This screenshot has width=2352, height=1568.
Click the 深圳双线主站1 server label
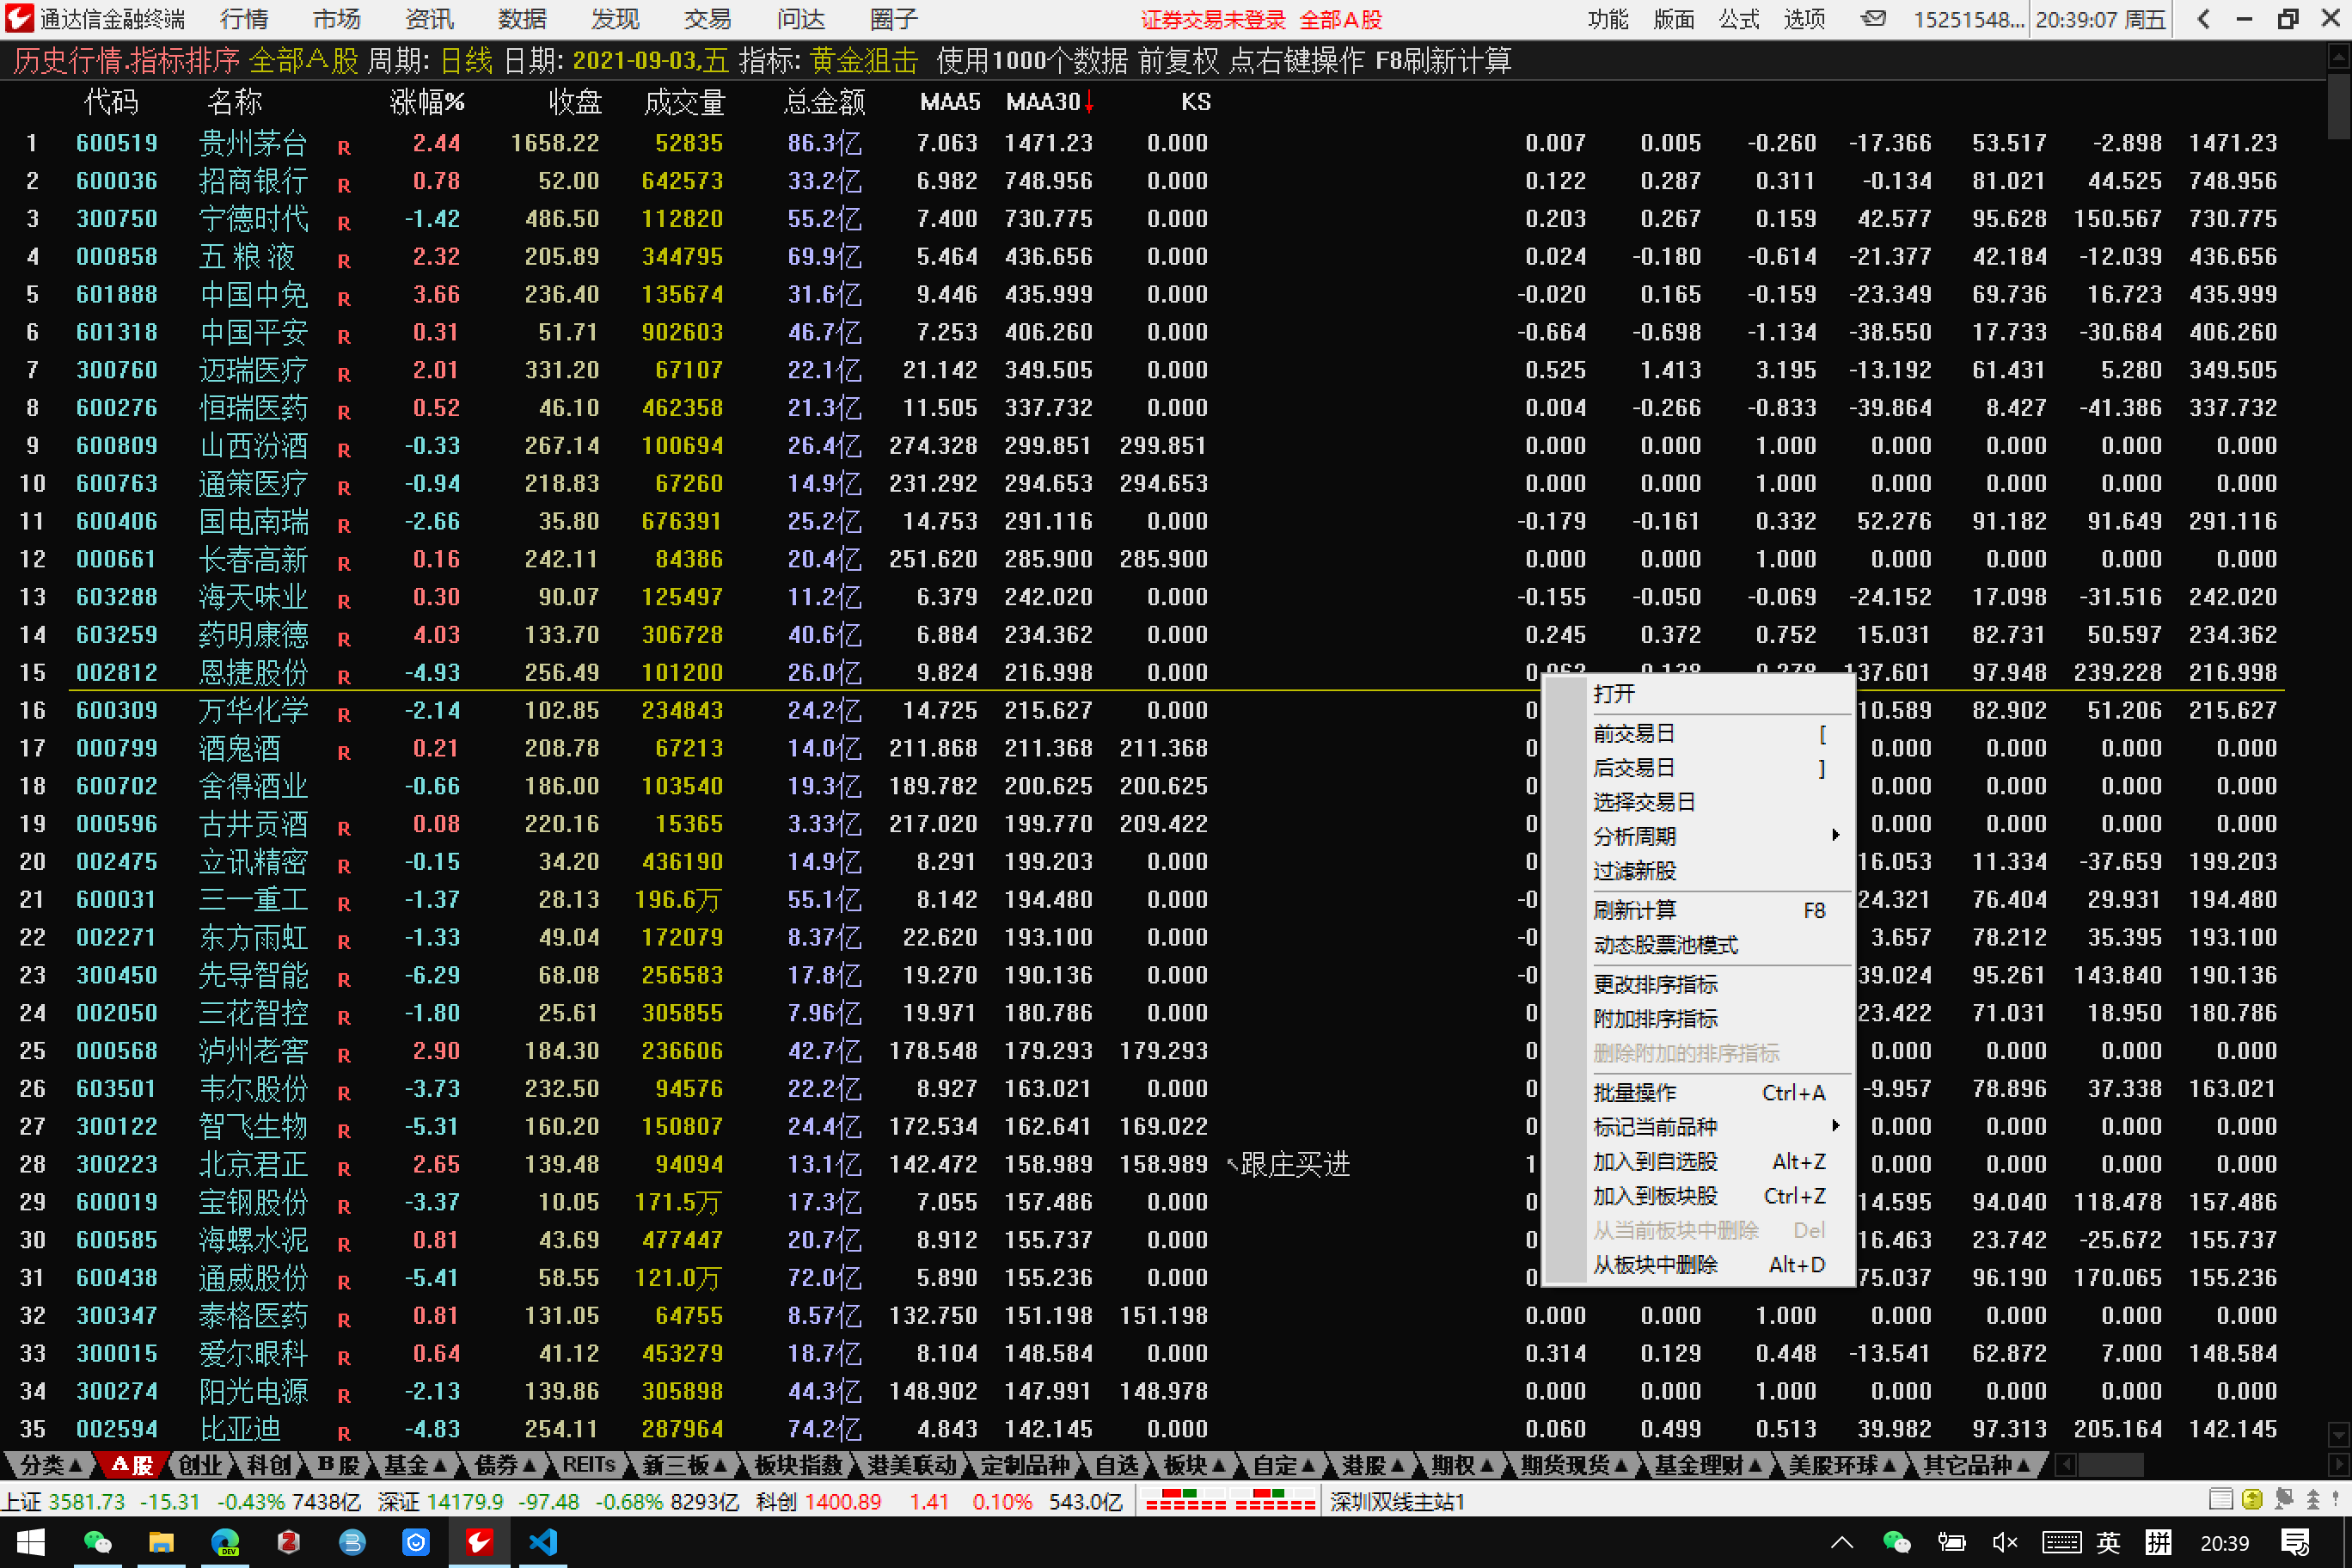pyautogui.click(x=1397, y=1502)
